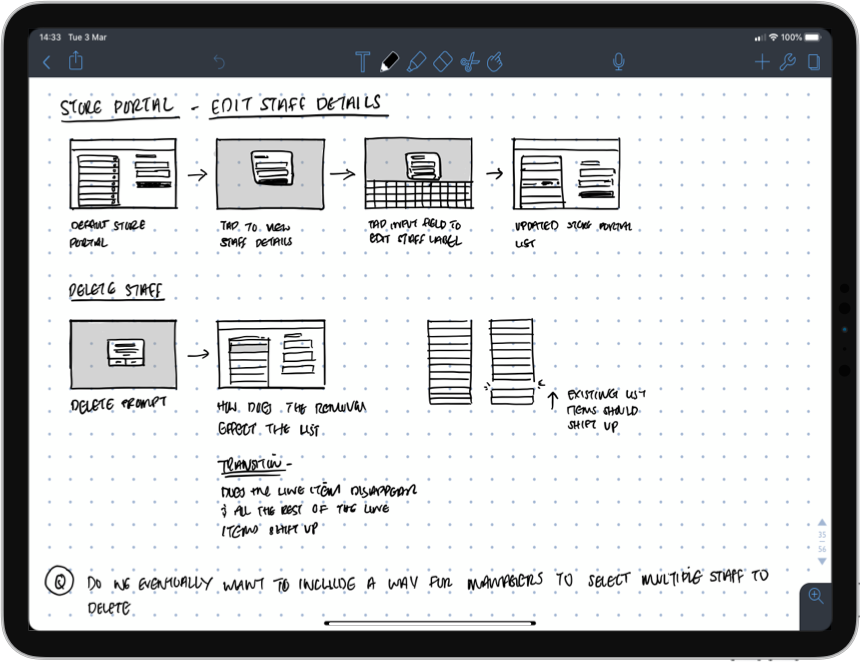Jump to next page with down arrow

coord(822,561)
